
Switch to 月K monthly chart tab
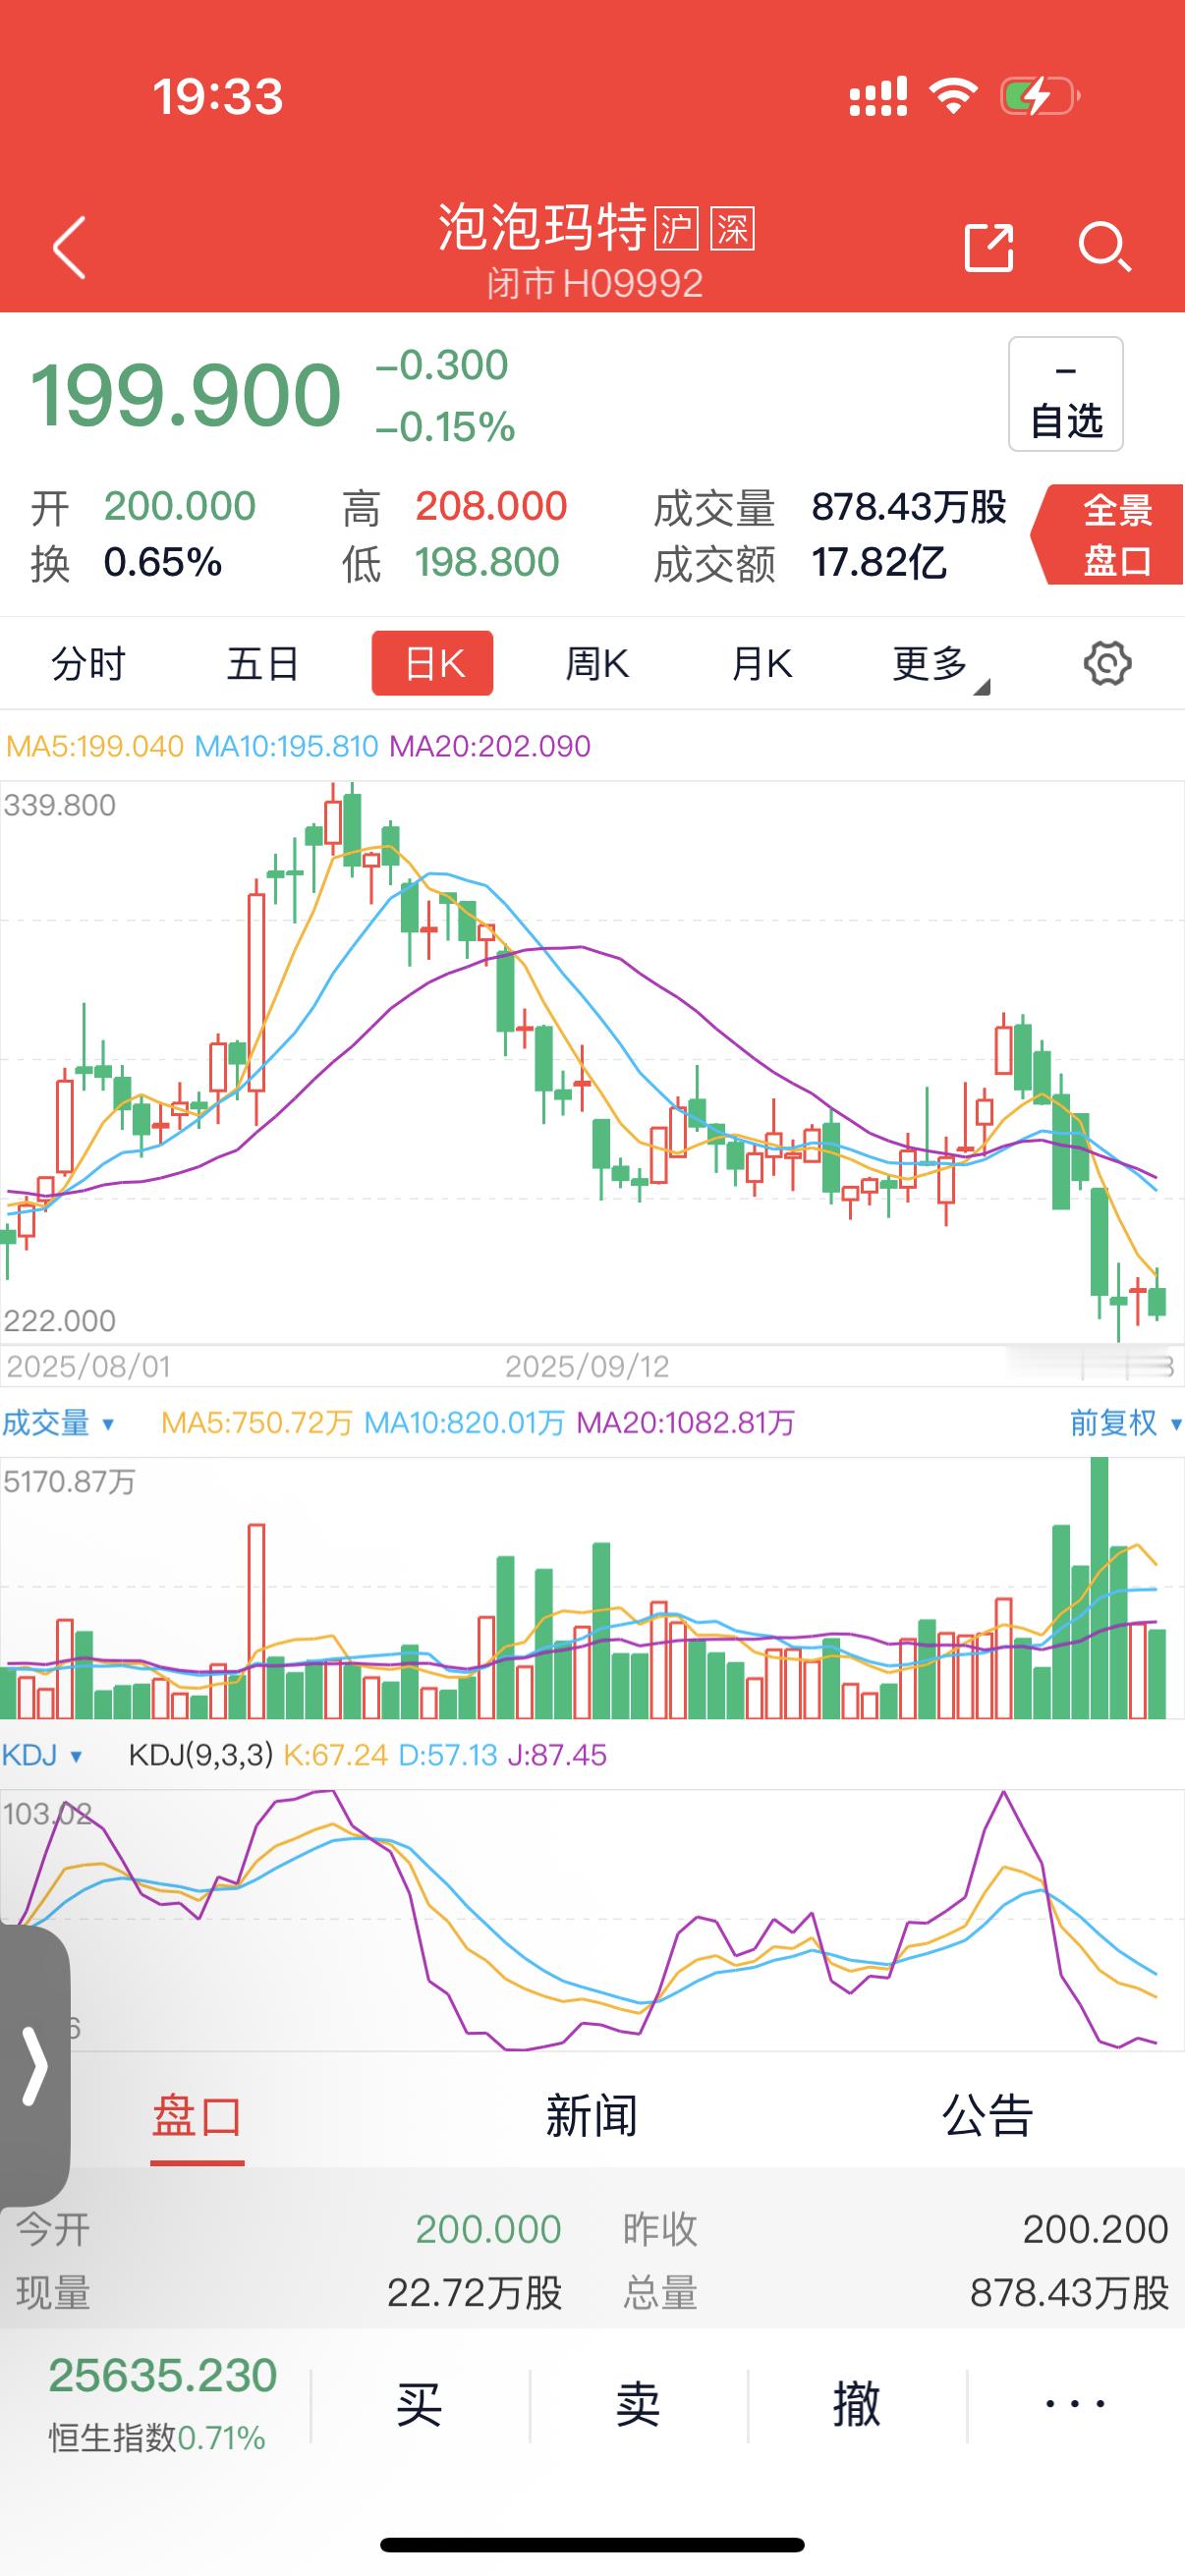pyautogui.click(x=762, y=664)
